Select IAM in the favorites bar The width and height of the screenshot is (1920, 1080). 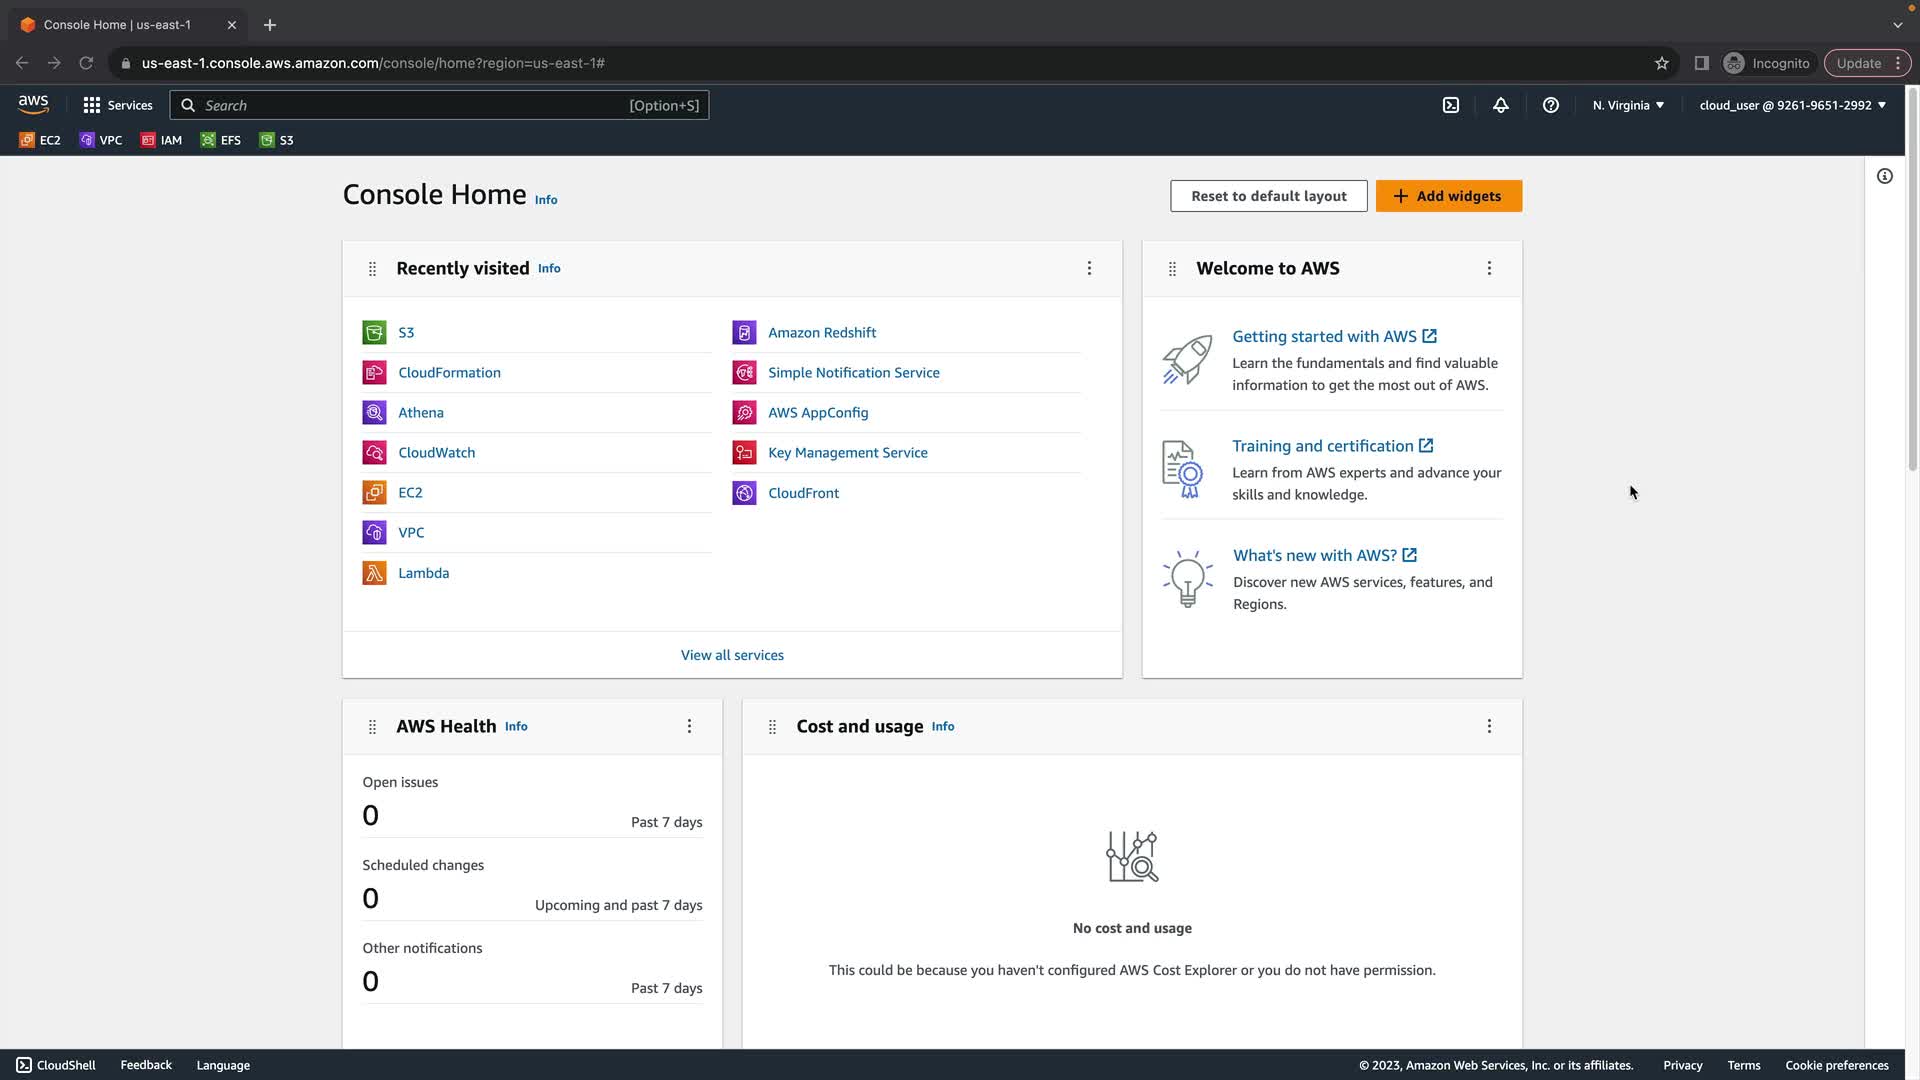[x=162, y=140]
